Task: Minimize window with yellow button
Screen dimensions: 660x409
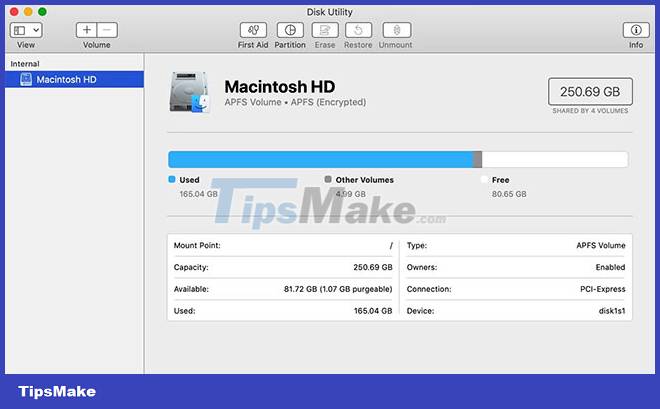Action: [28, 12]
